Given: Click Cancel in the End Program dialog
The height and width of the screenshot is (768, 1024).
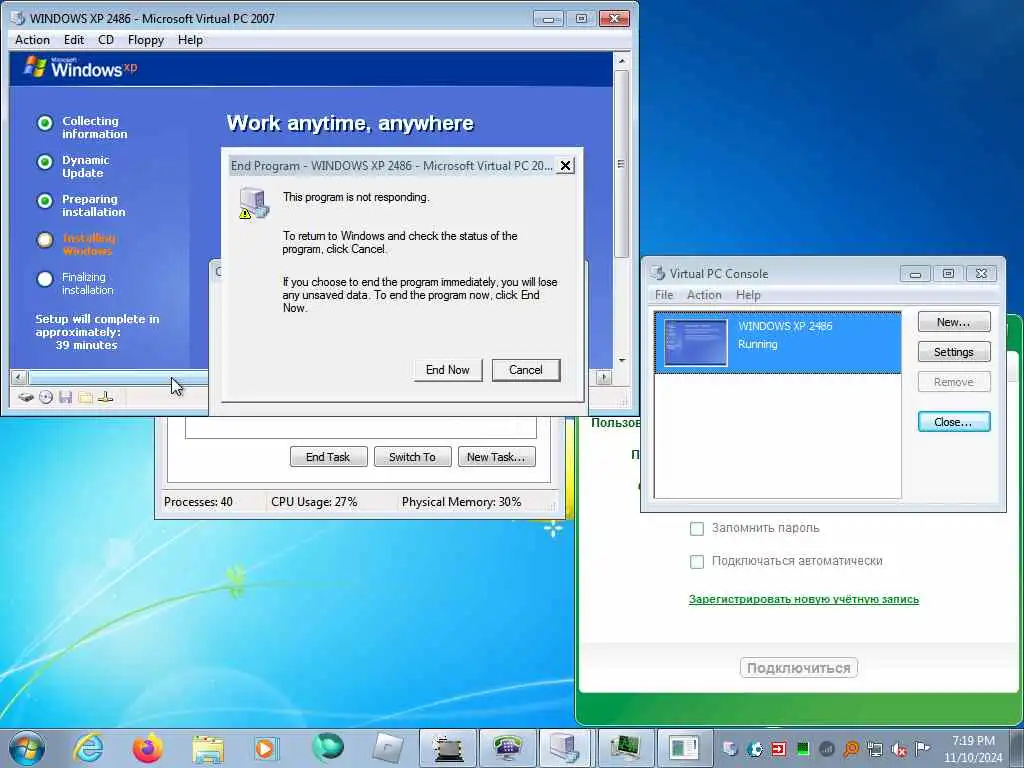Looking at the screenshot, I should point(526,370).
